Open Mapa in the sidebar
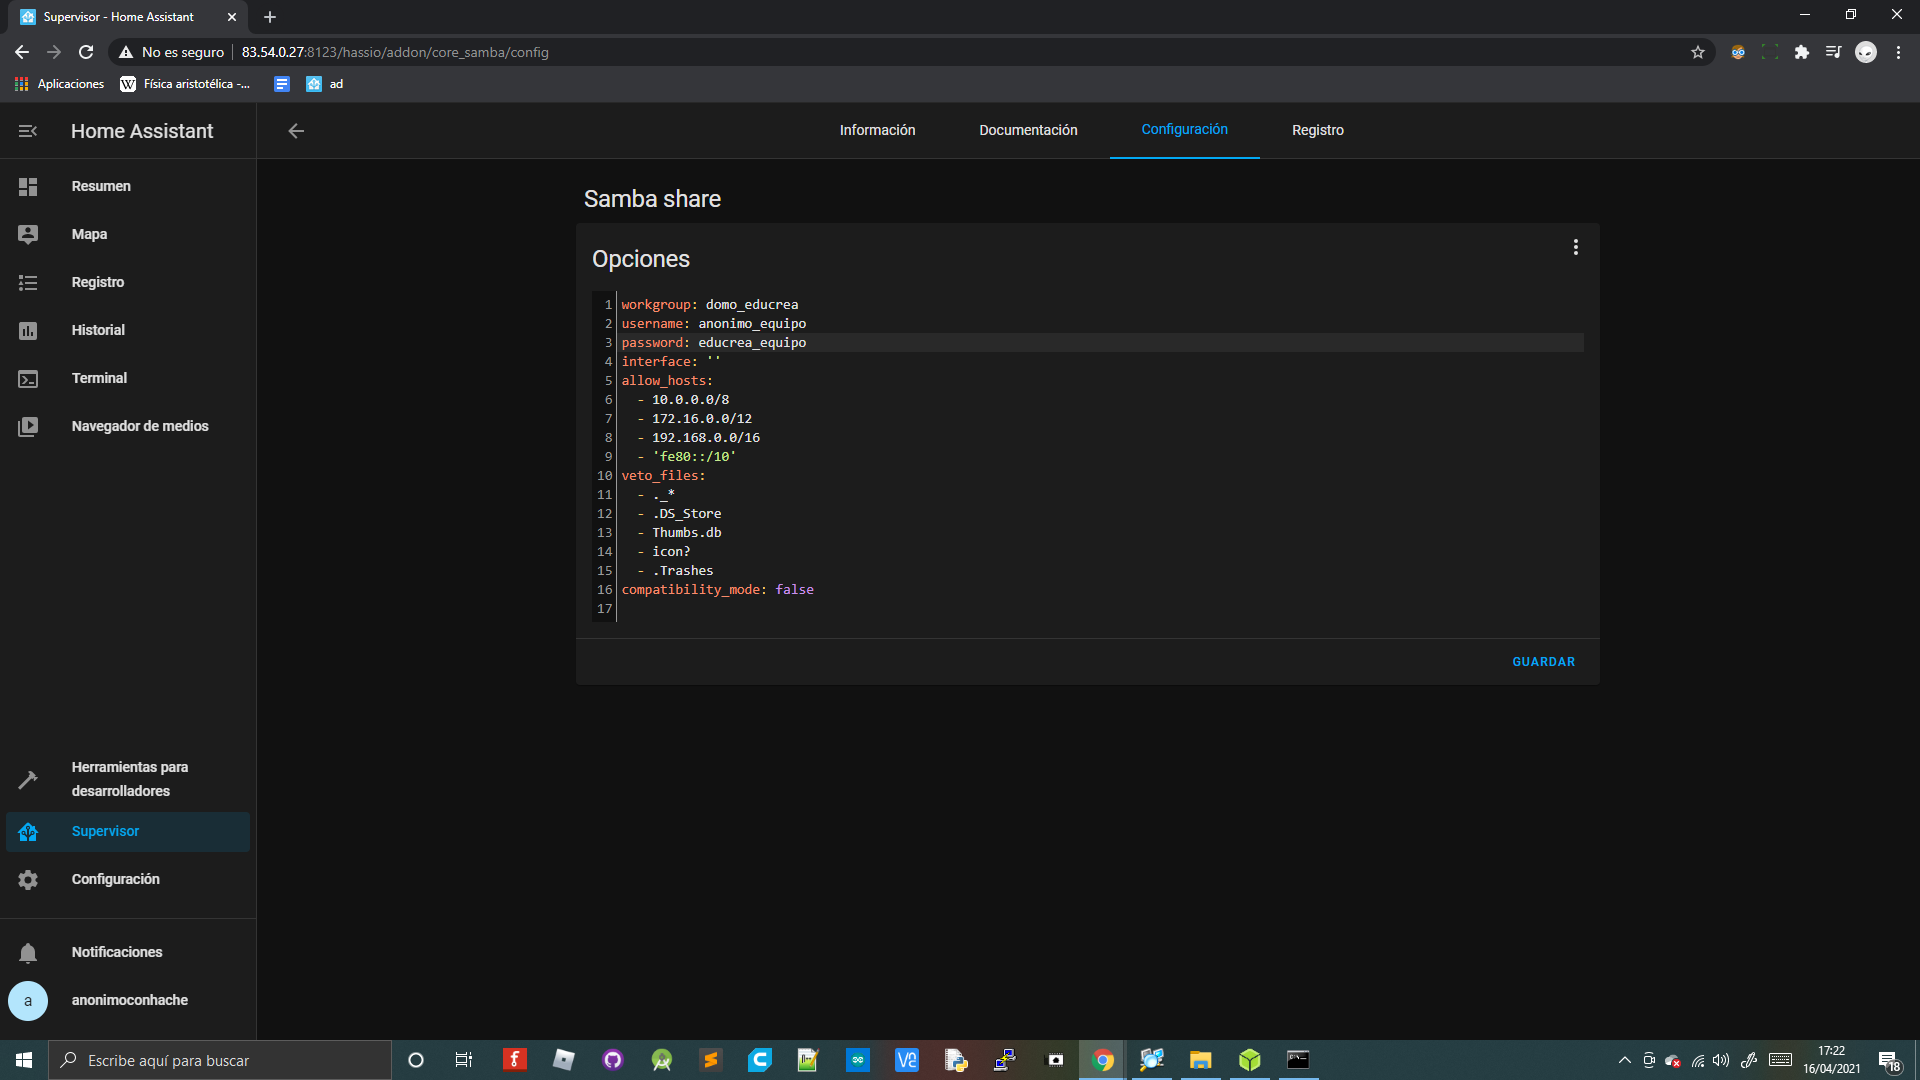This screenshot has height=1080, width=1920. 89,234
